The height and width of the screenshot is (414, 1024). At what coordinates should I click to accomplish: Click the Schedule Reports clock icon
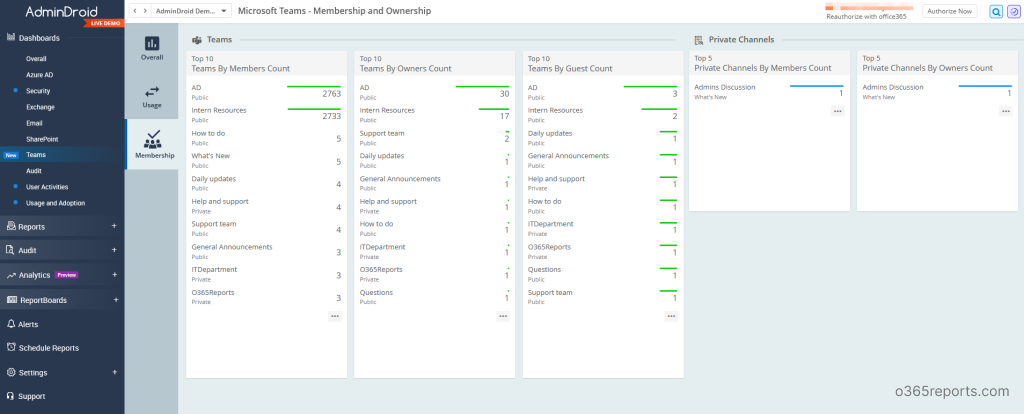(11, 348)
